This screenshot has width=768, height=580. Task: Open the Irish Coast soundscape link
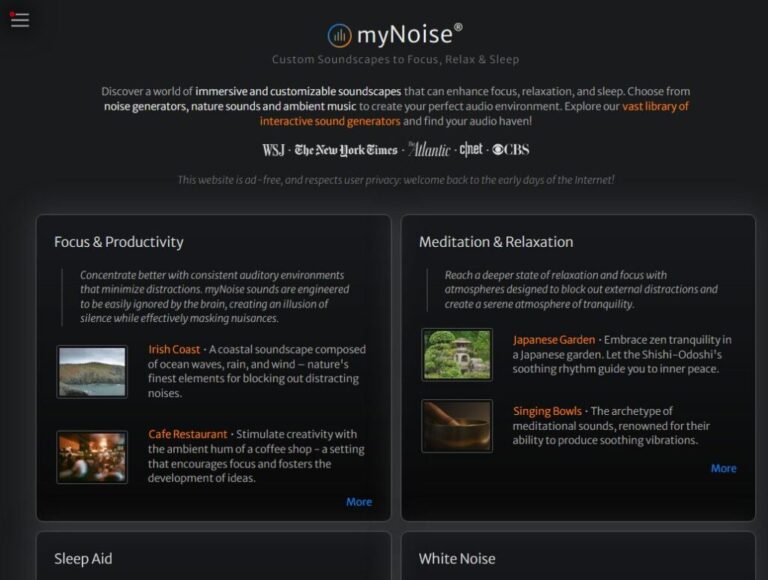pyautogui.click(x=174, y=350)
